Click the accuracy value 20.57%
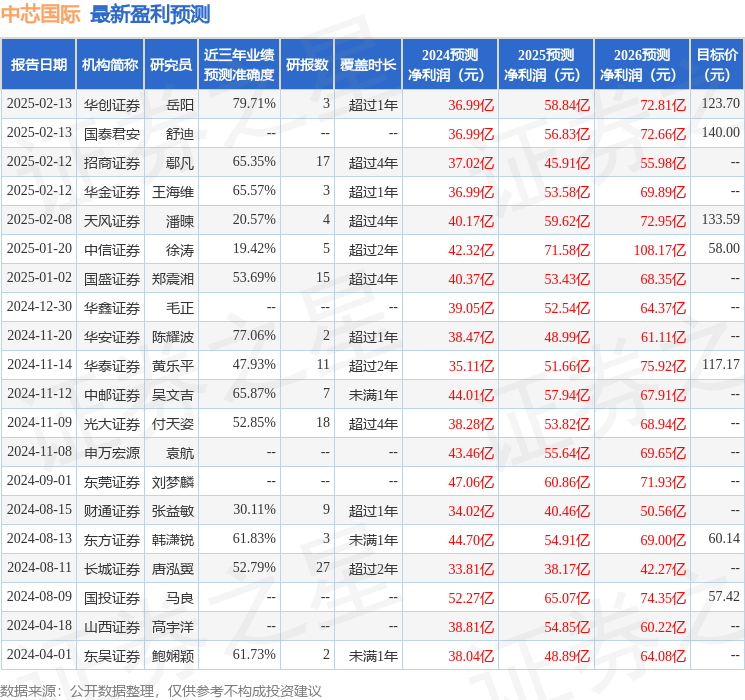This screenshot has height=700, width=745. 254,219
